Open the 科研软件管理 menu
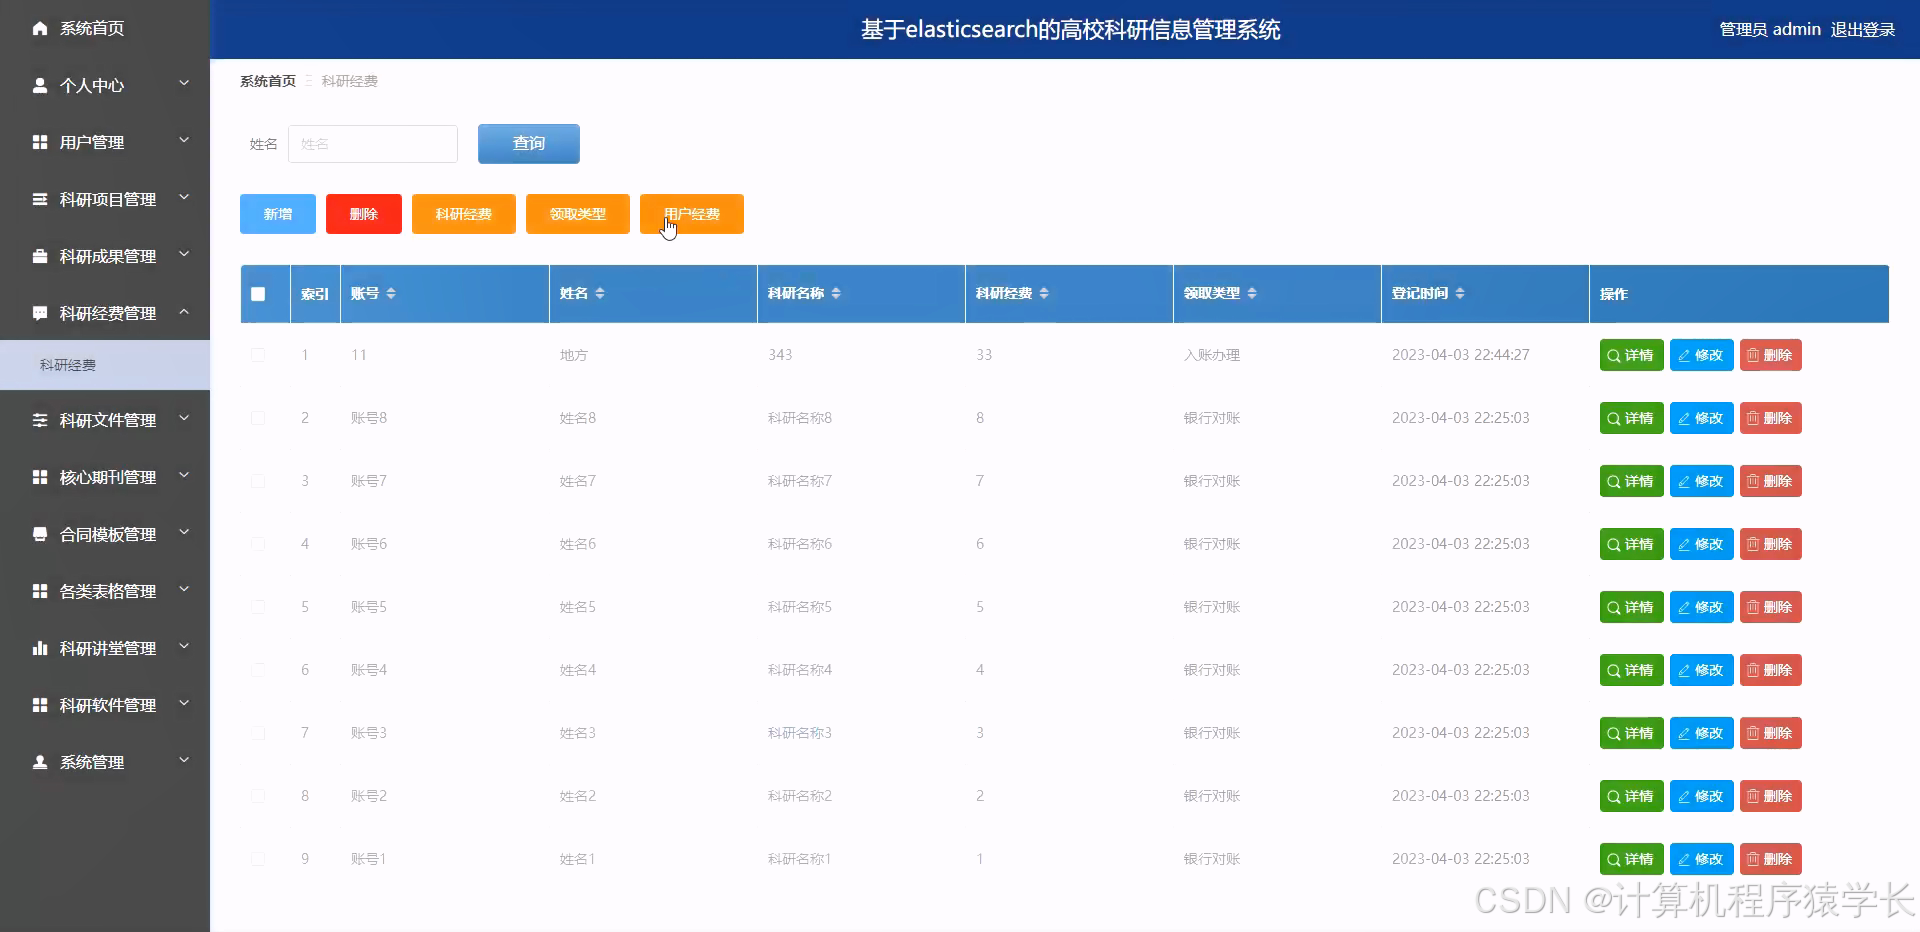 pyautogui.click(x=105, y=705)
